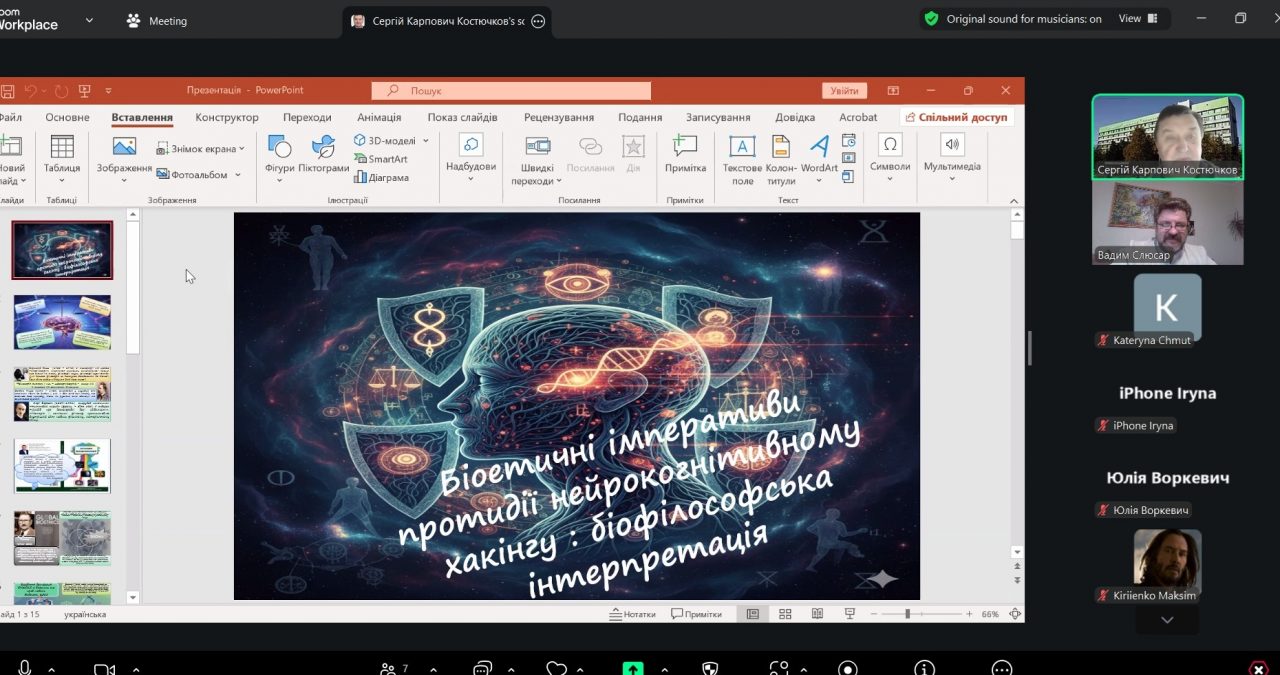The image size is (1280, 675).
Task: Click the zoom slider in status bar
Action: [907, 614]
